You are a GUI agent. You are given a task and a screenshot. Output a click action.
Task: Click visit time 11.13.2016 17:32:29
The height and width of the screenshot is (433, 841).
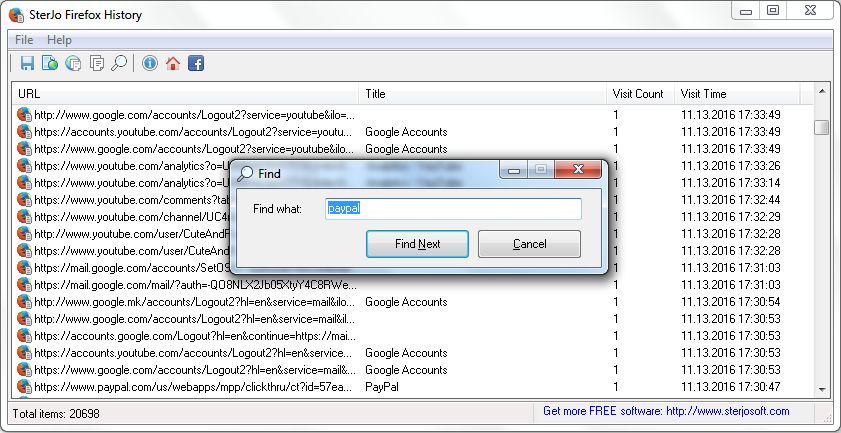731,217
